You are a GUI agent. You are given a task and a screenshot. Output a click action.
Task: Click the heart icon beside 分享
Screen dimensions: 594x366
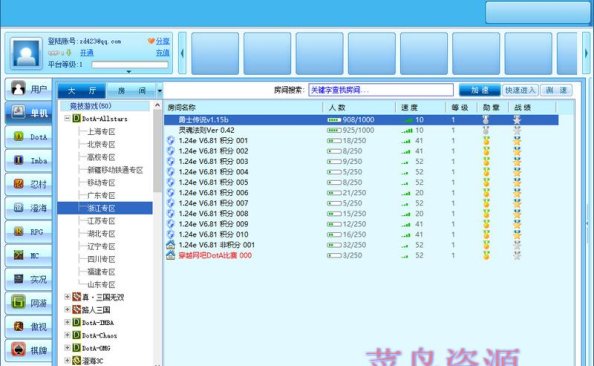click(x=151, y=41)
